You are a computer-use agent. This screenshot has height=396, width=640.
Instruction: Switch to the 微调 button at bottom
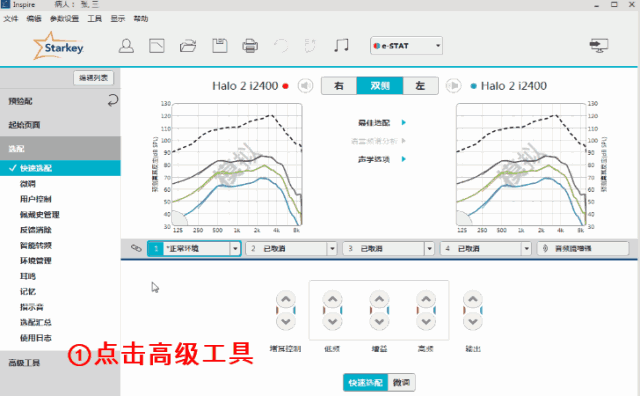(401, 383)
